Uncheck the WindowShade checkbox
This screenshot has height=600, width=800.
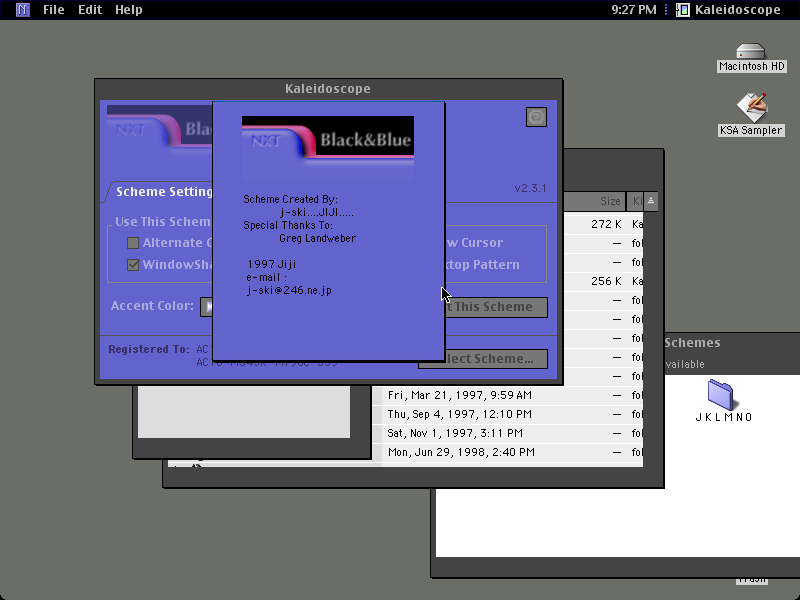point(133,265)
